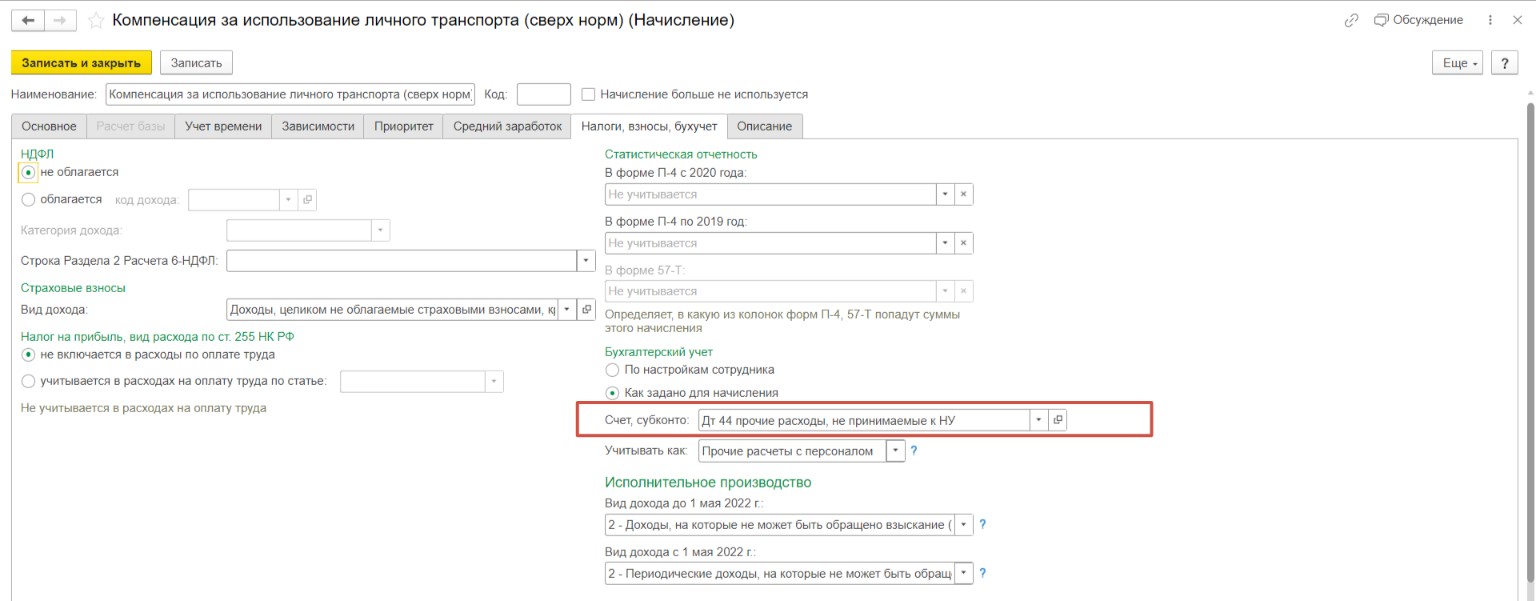1536x601 pixels.
Task: Open the Обсуждение discussion panel
Action: [1418, 20]
